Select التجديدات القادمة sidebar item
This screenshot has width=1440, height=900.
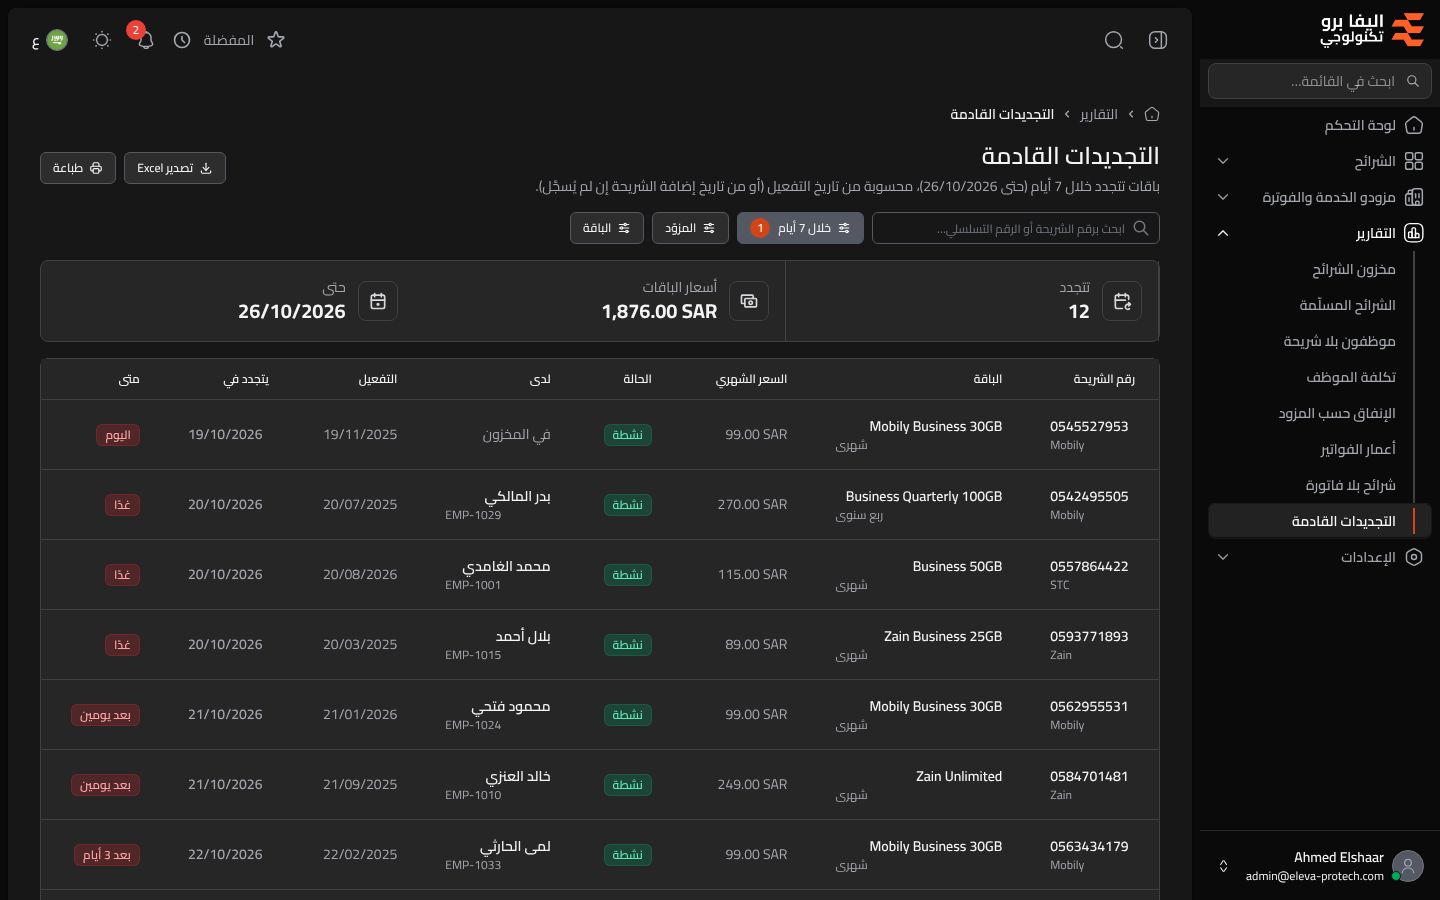tap(1320, 521)
